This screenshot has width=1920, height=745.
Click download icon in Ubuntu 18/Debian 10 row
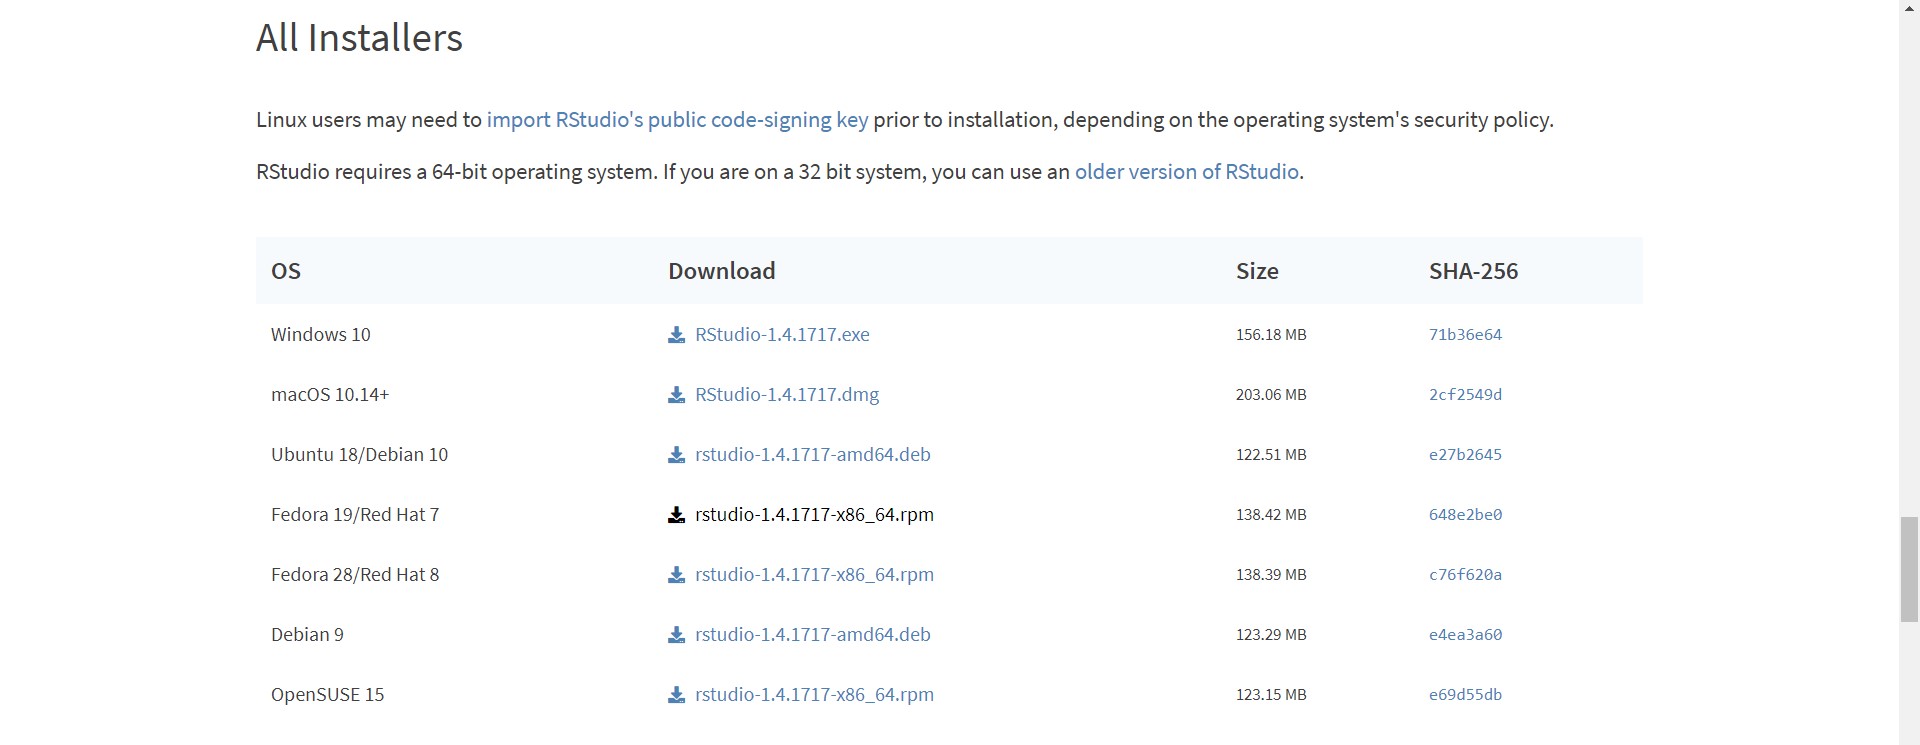click(x=676, y=455)
